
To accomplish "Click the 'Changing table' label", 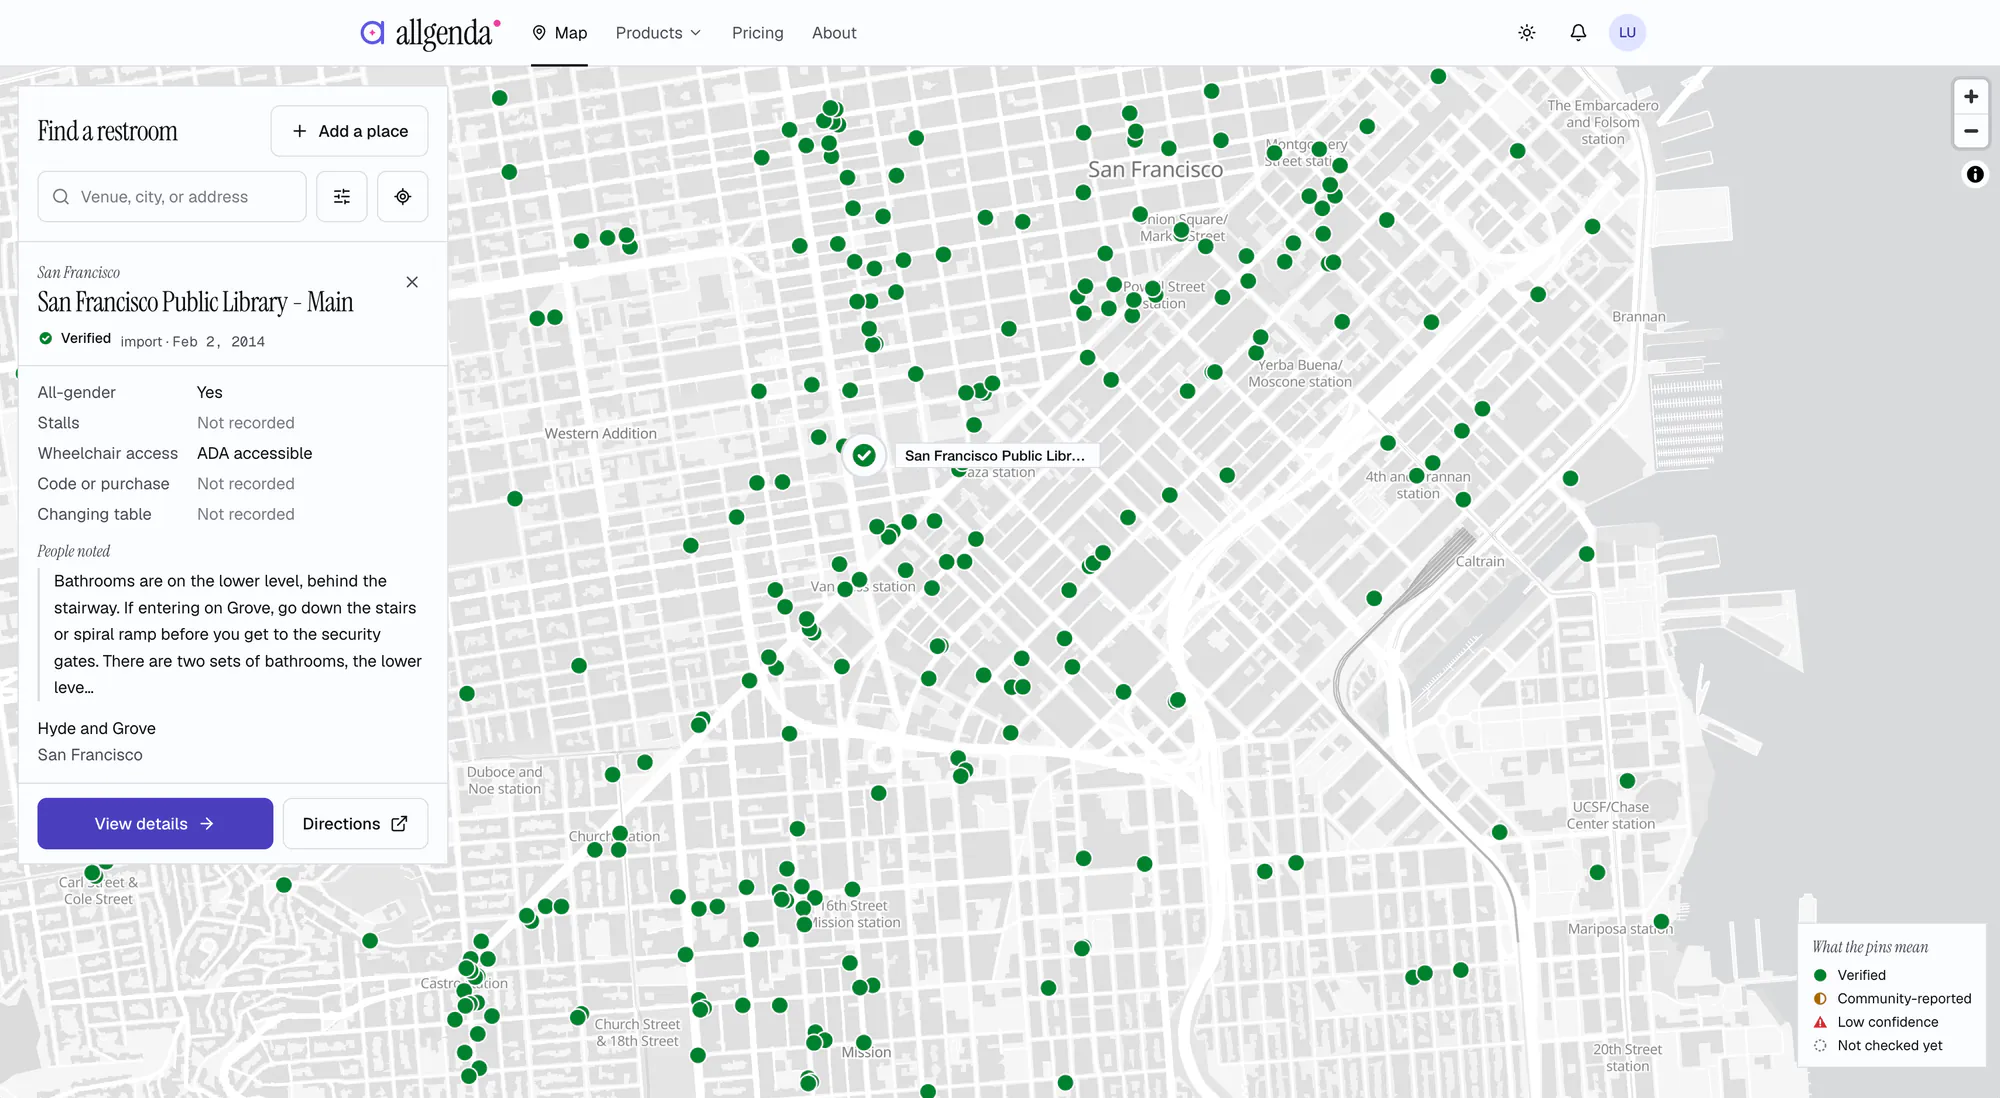I will (95, 514).
